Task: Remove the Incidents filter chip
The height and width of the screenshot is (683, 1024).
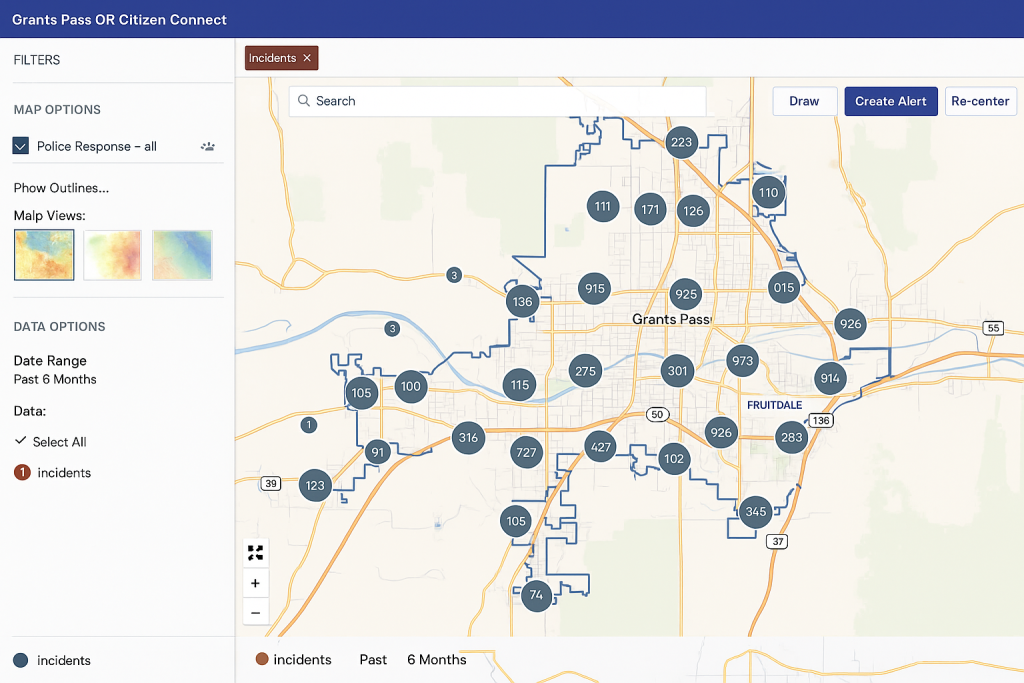Action: click(307, 58)
